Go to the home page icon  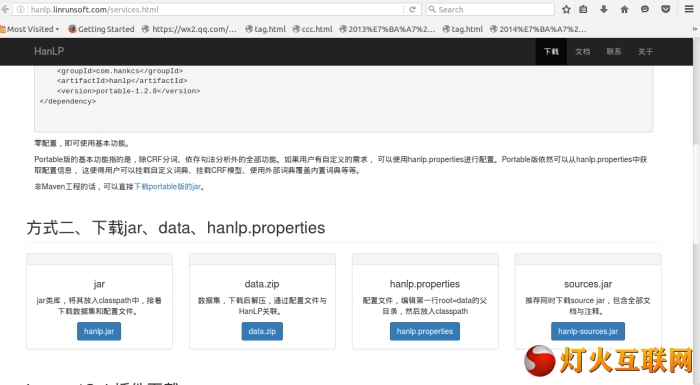coord(625,9)
